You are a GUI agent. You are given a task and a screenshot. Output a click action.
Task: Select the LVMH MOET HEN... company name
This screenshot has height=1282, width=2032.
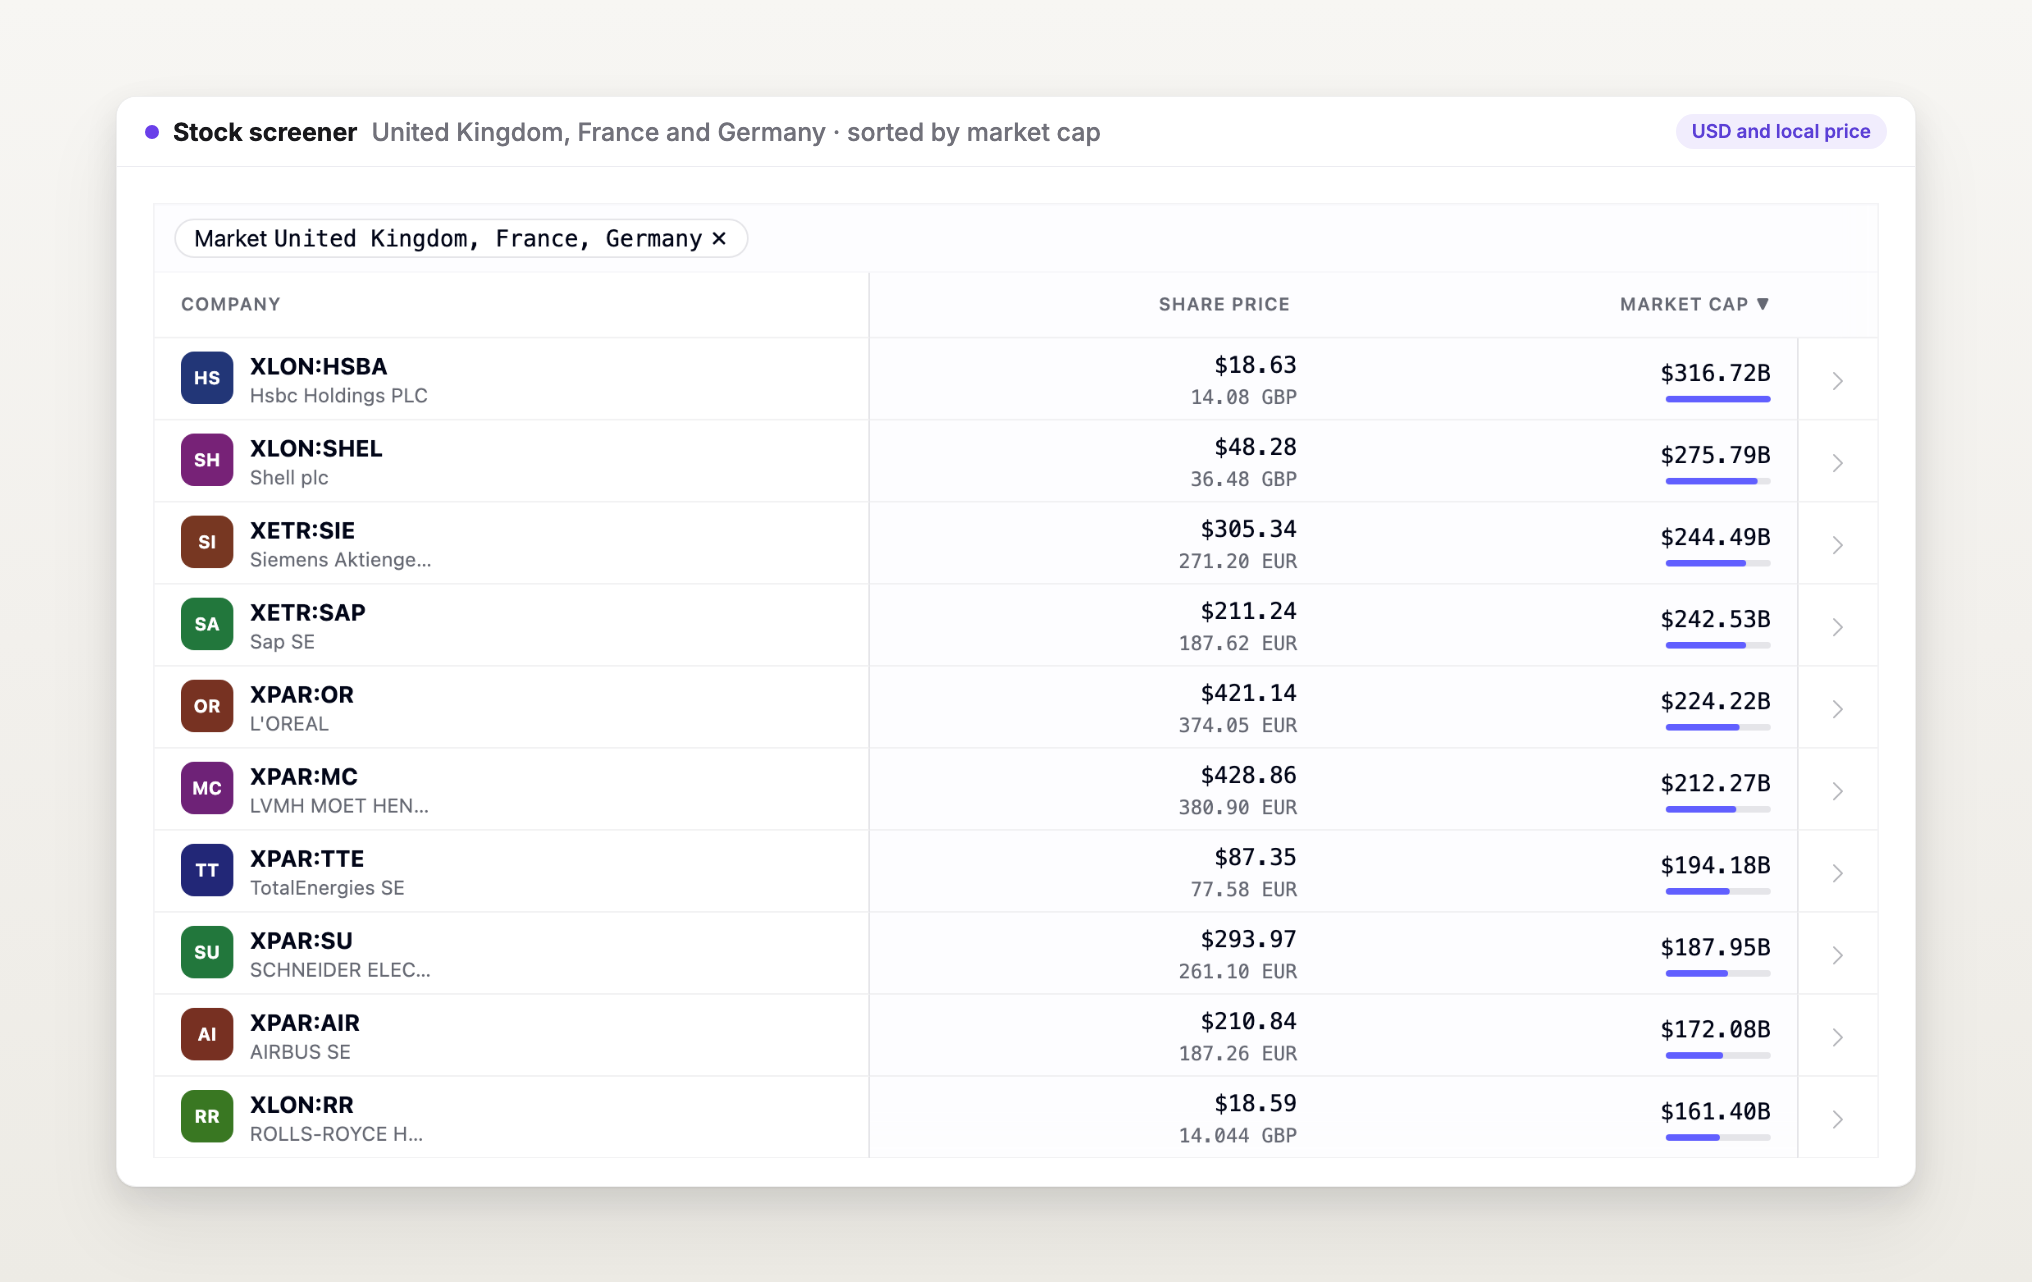coord(339,805)
